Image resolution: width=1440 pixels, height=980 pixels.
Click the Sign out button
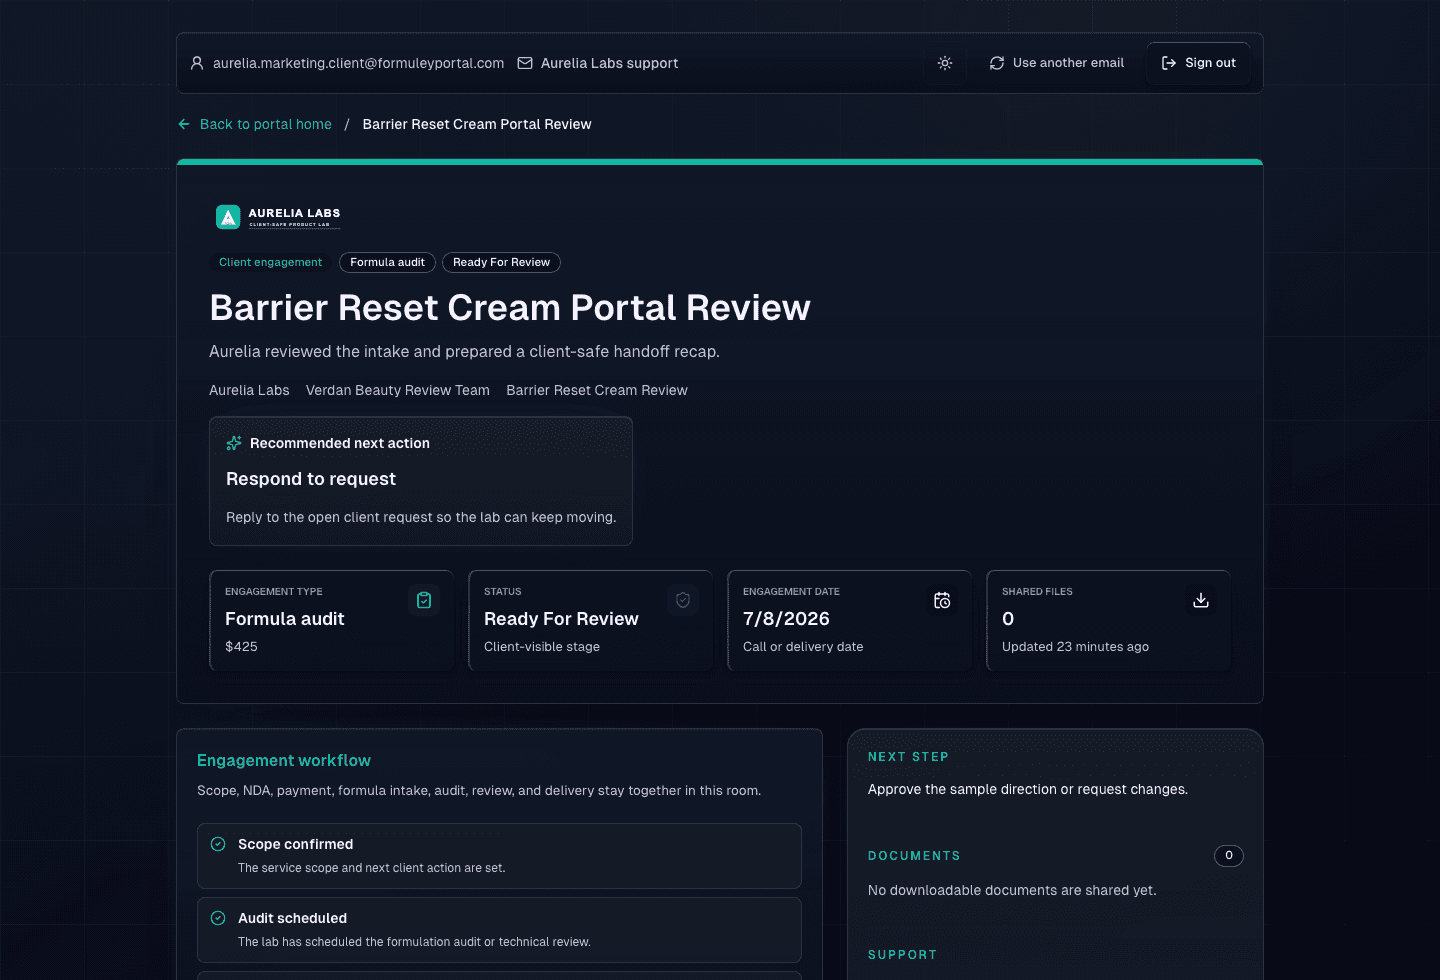point(1198,63)
